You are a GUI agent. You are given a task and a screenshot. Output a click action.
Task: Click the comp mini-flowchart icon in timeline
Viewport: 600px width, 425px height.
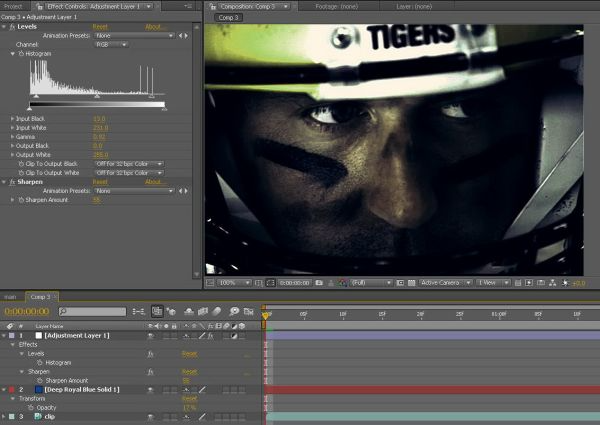[x=139, y=312]
